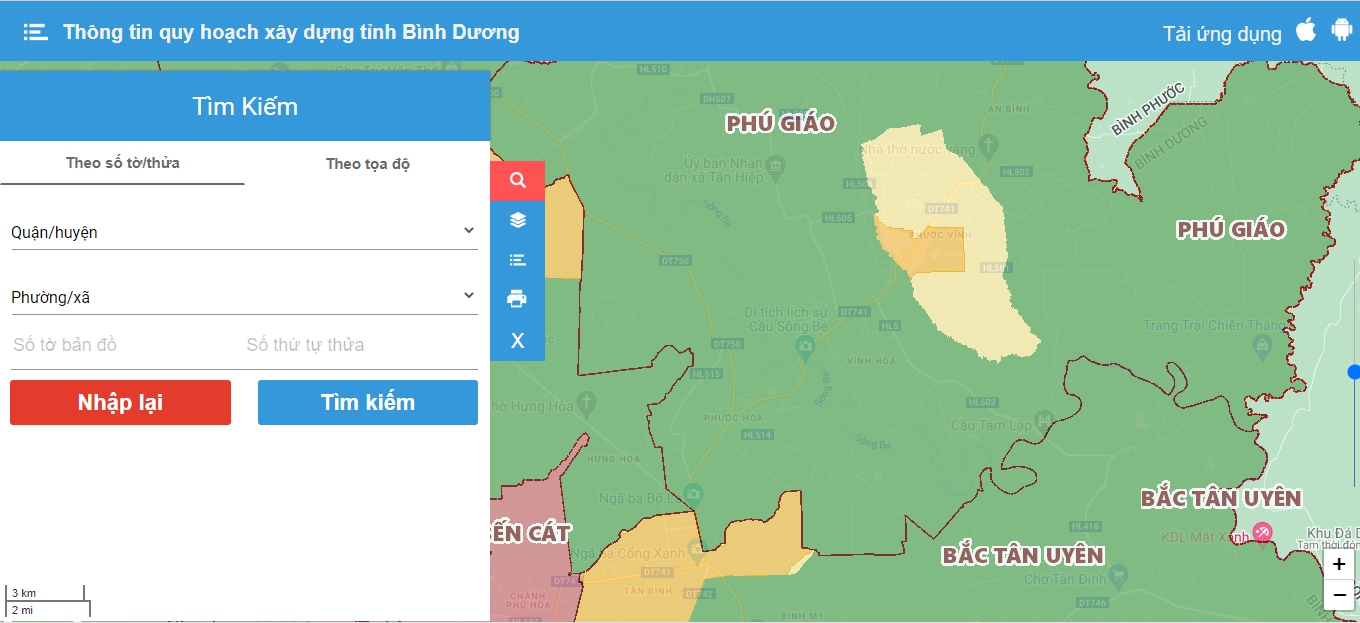
Task: Print the map using the printer icon
Action: (517, 299)
